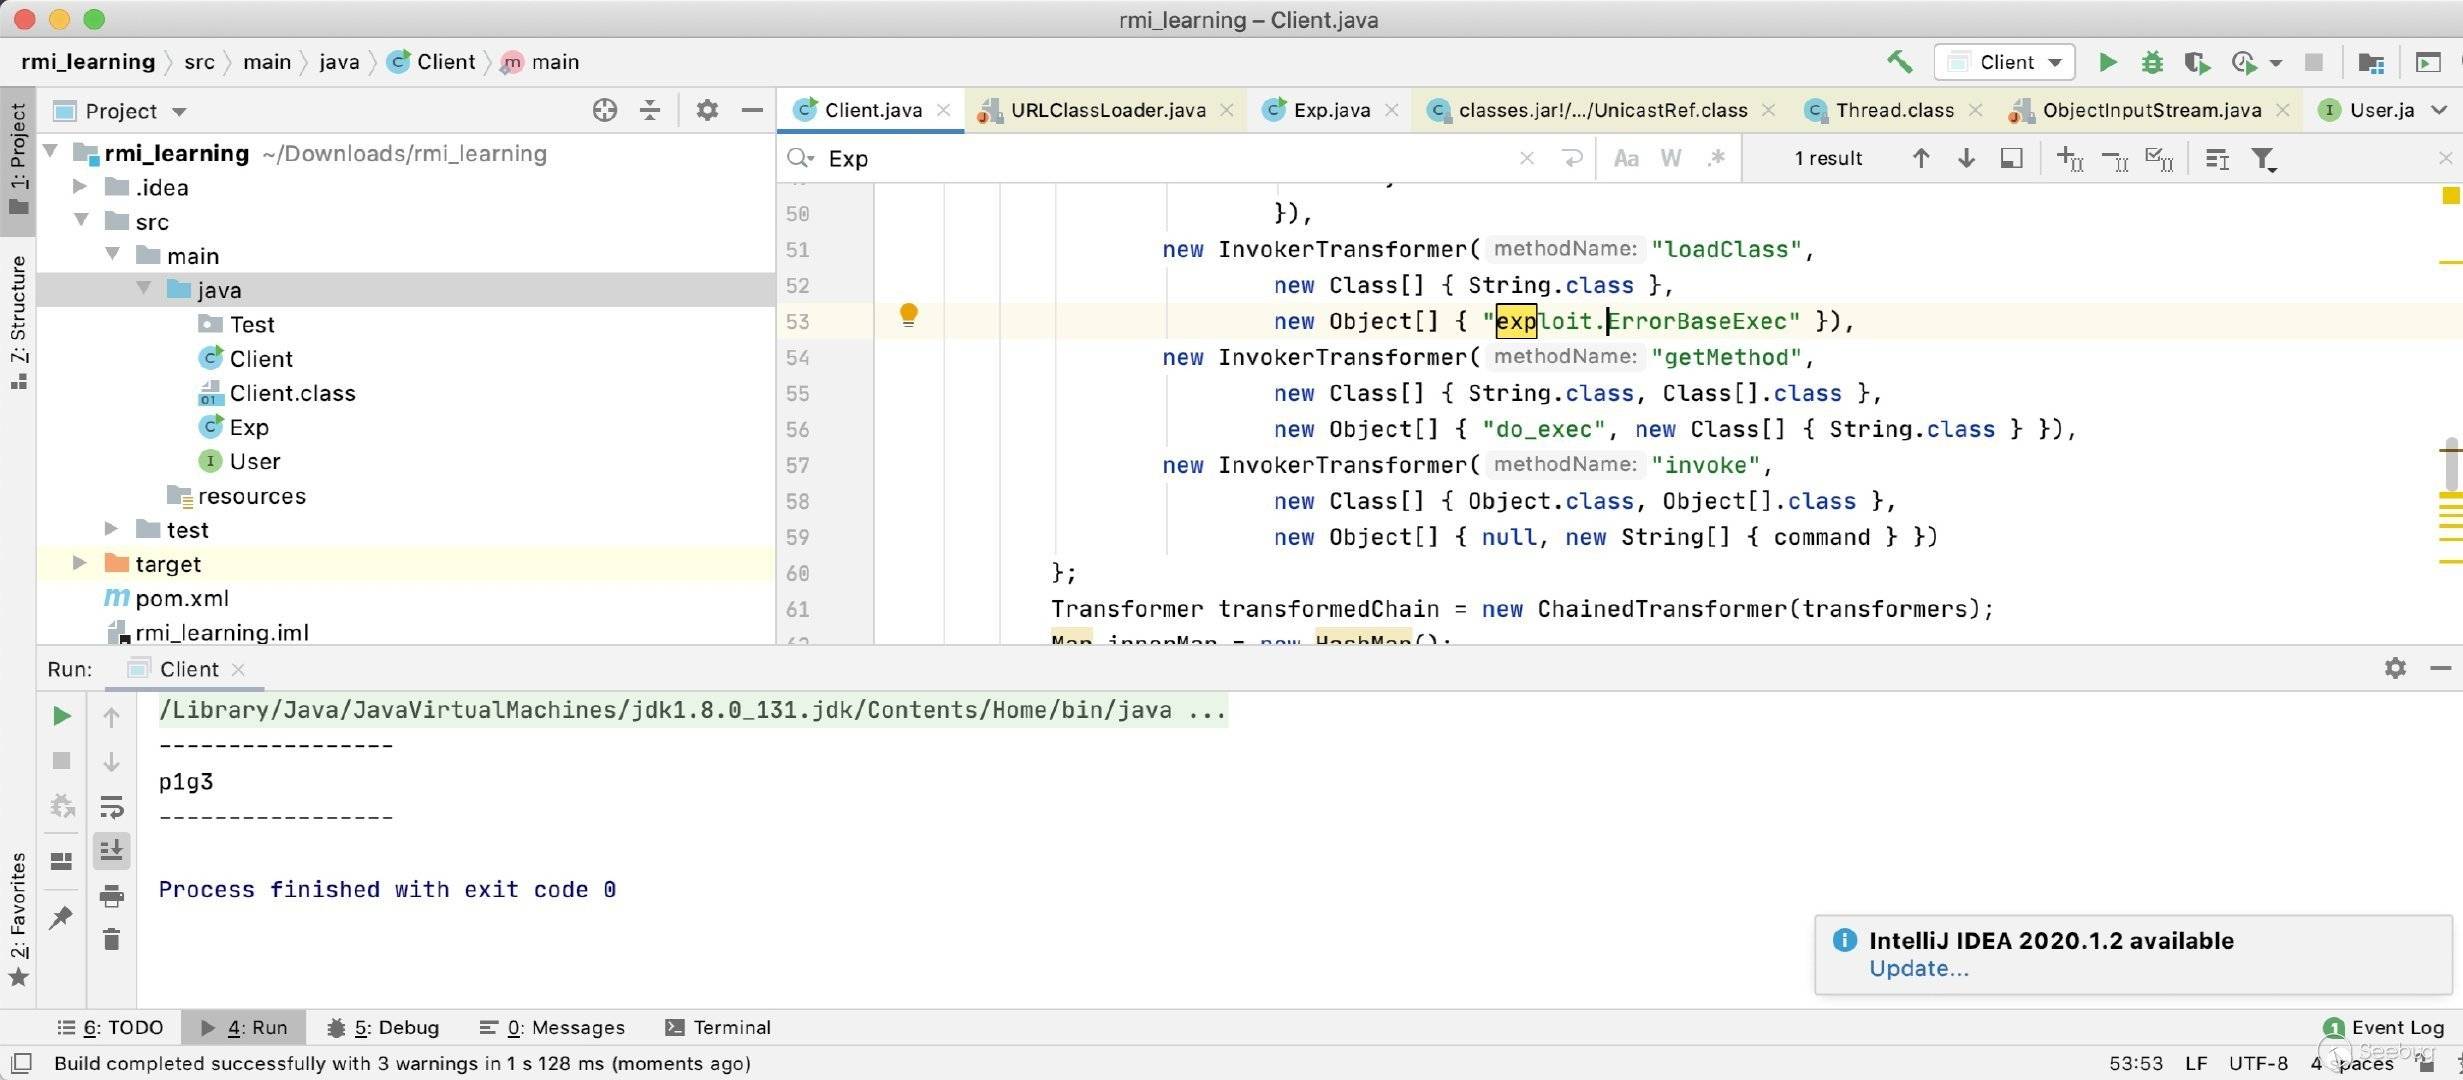Switch to the Exp.java editor tab
The height and width of the screenshot is (1080, 2463).
pos(1330,110)
